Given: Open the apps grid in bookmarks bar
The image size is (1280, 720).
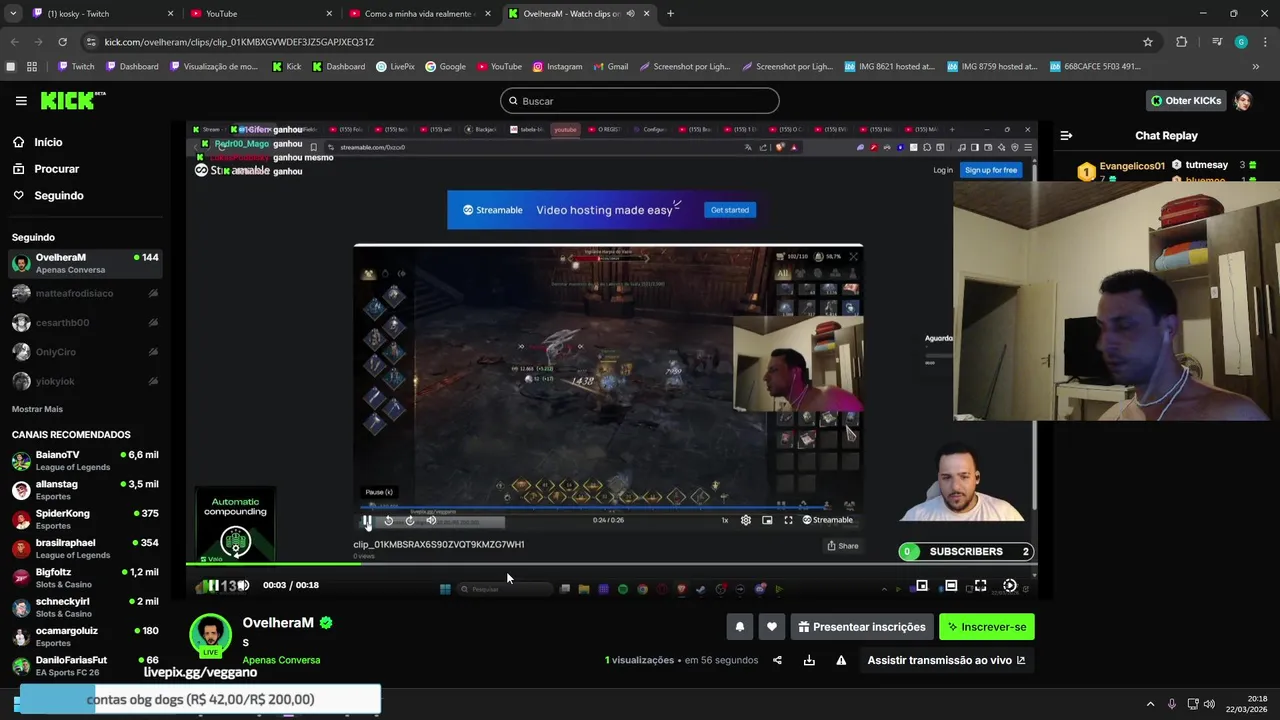Looking at the screenshot, I should click(32, 67).
